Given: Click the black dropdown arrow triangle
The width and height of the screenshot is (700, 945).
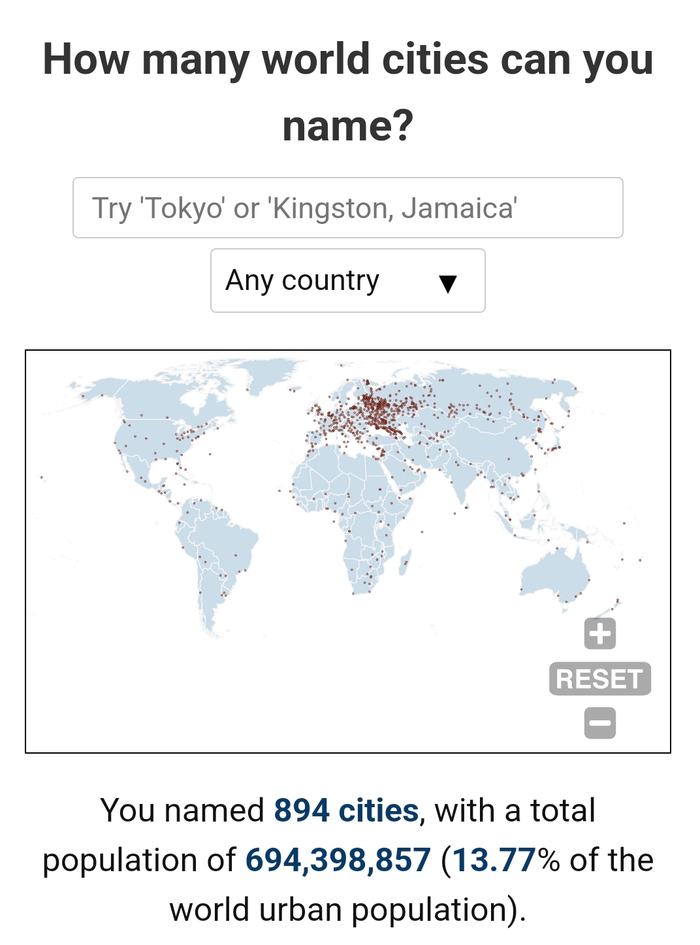Looking at the screenshot, I should (x=448, y=283).
